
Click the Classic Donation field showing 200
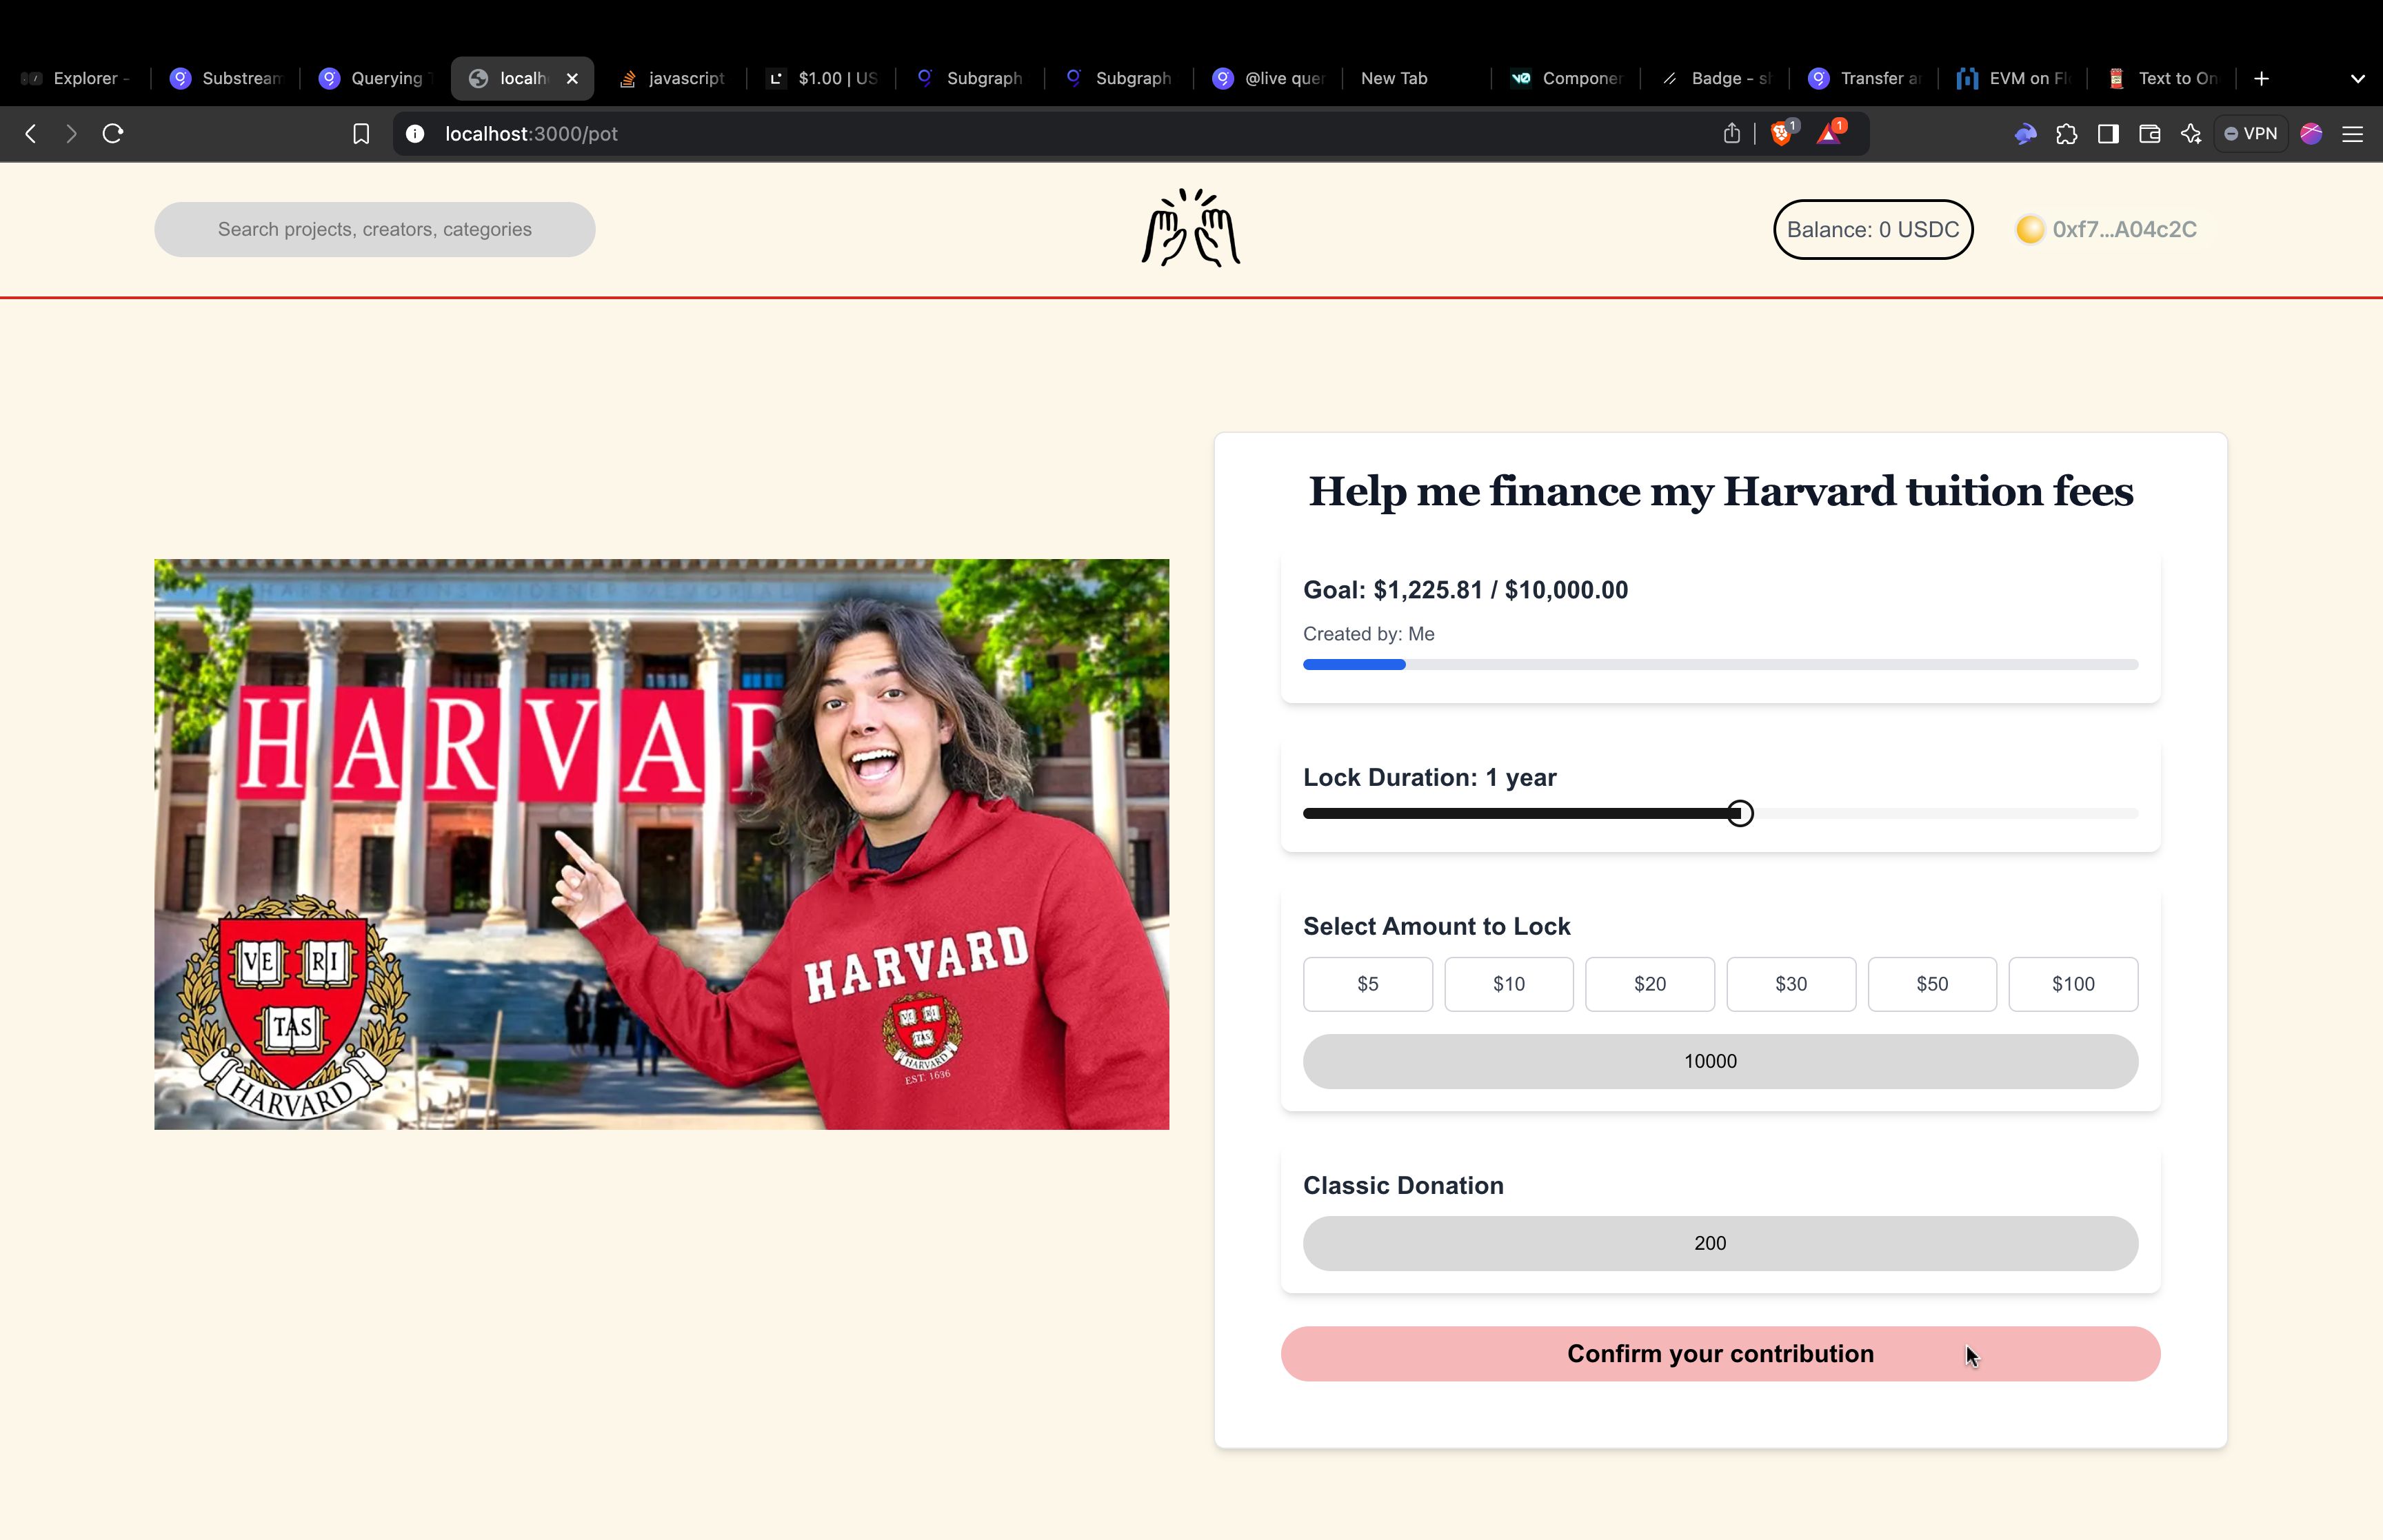click(1721, 1243)
